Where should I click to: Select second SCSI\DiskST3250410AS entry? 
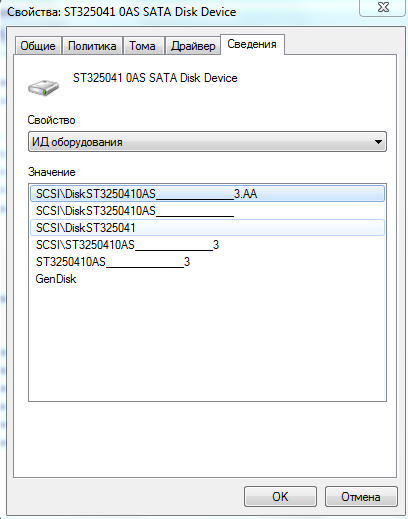click(207, 211)
